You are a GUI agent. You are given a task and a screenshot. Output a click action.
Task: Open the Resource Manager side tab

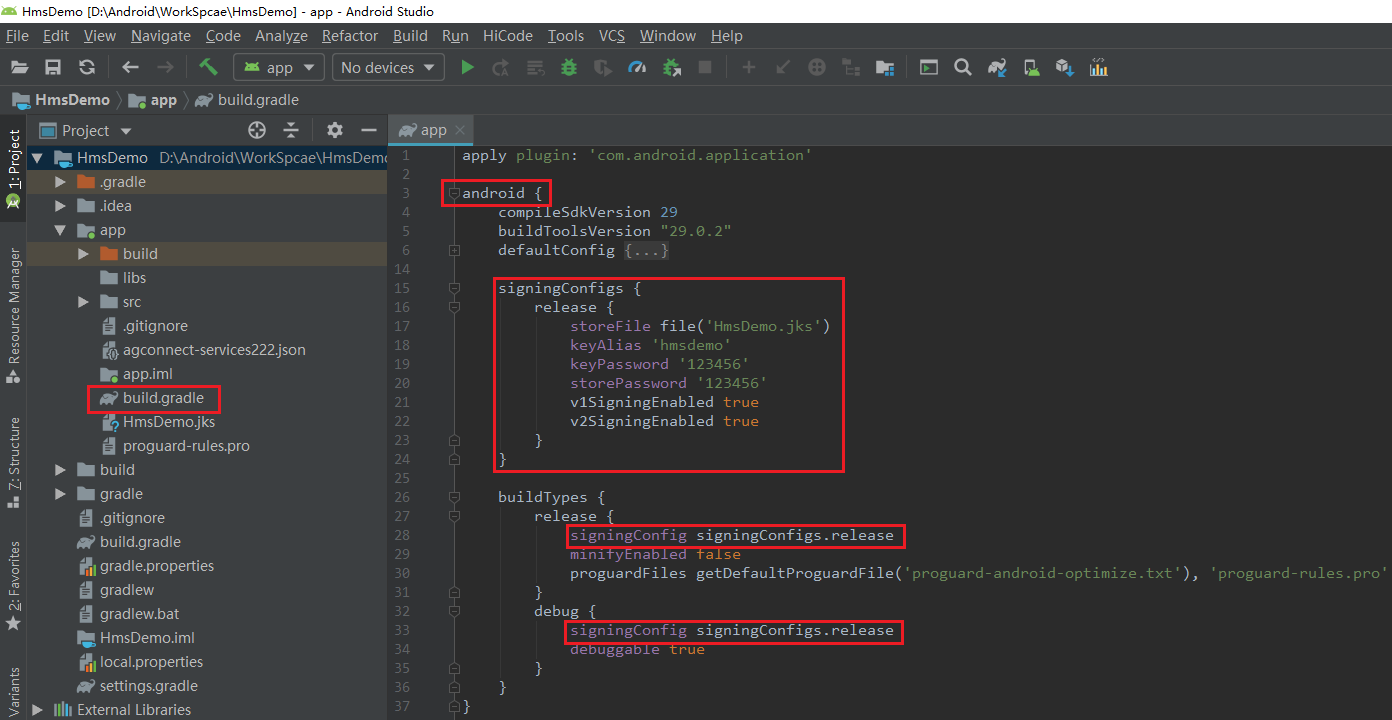tap(14, 315)
